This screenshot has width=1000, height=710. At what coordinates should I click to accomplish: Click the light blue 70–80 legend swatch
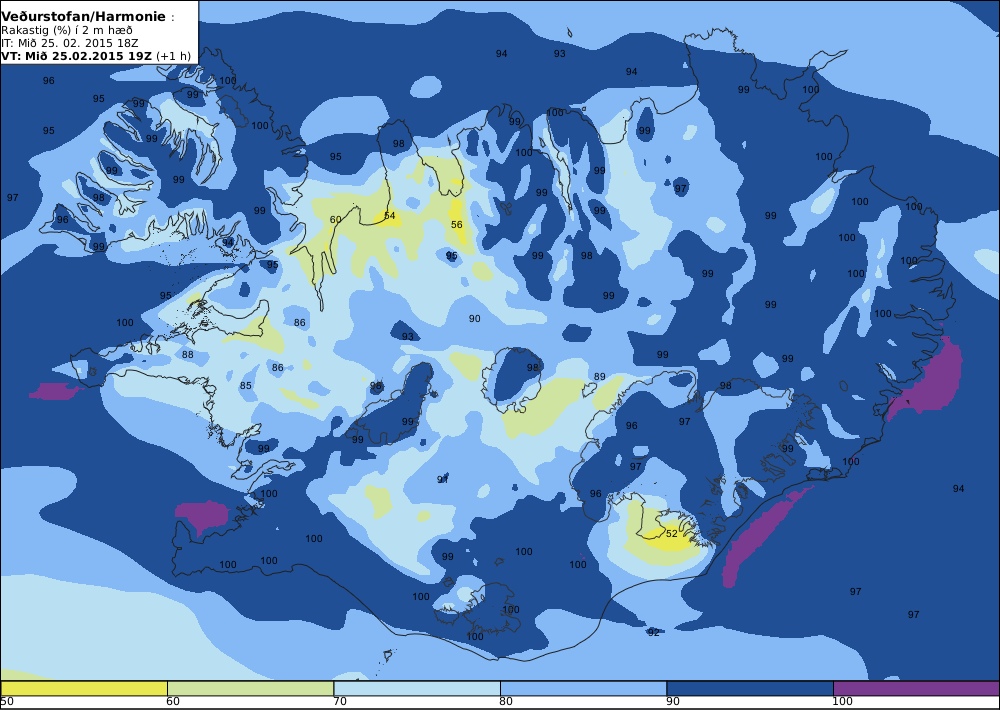(417, 688)
